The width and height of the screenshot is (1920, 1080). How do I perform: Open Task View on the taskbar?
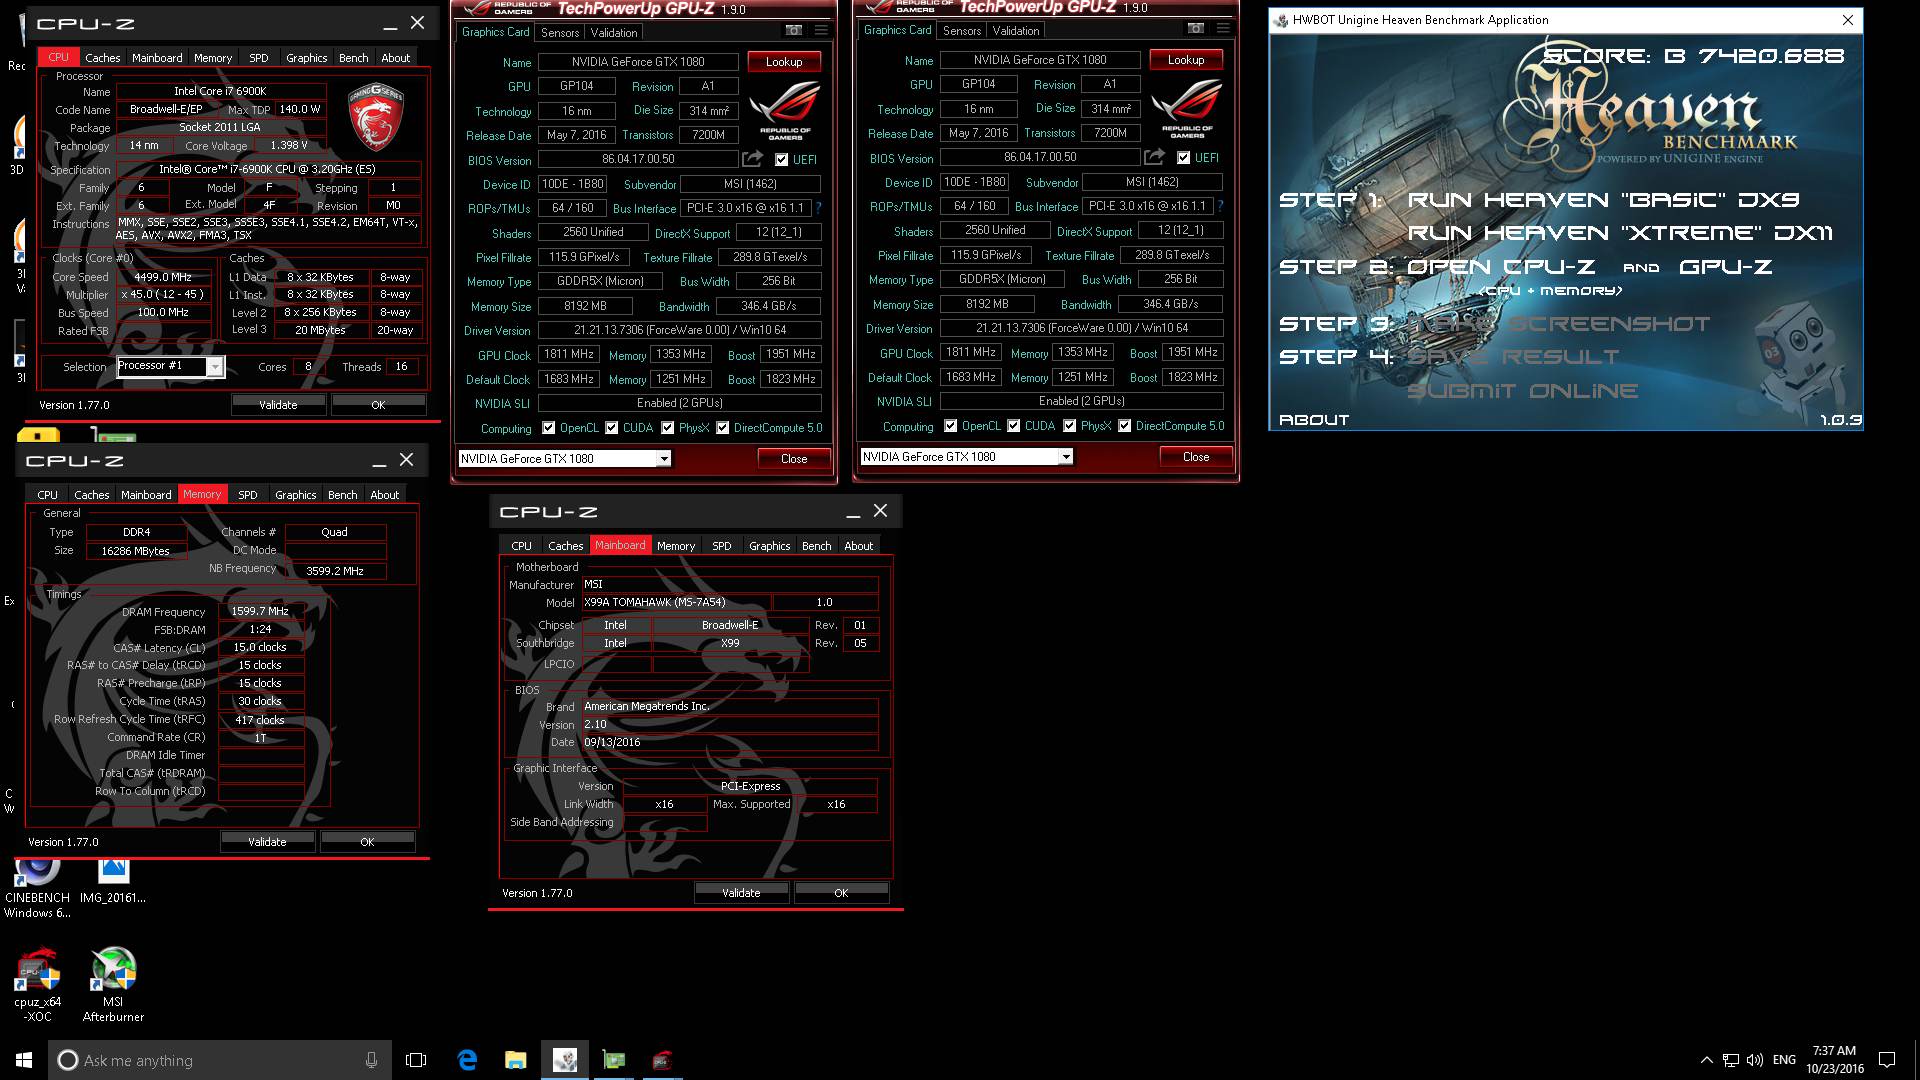pyautogui.click(x=416, y=1060)
